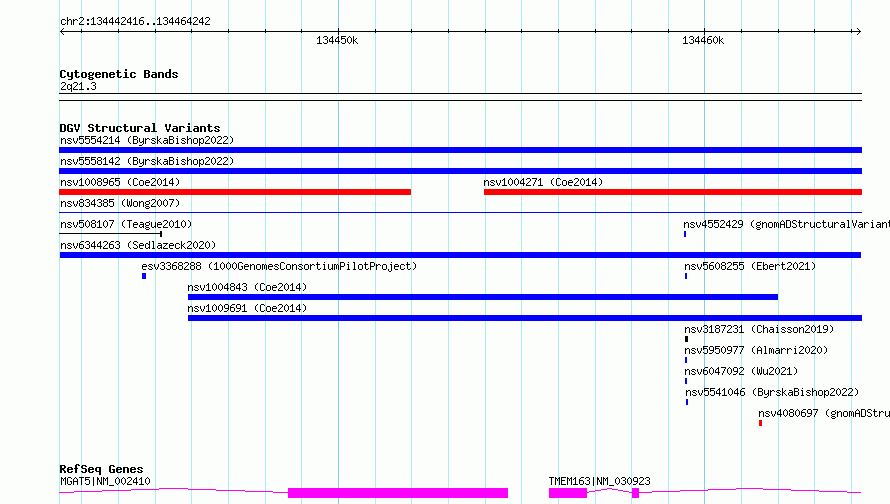Select the nsv1009691 blue variant bar
Screen dimensions: 890x504
pyautogui.click(x=525, y=318)
